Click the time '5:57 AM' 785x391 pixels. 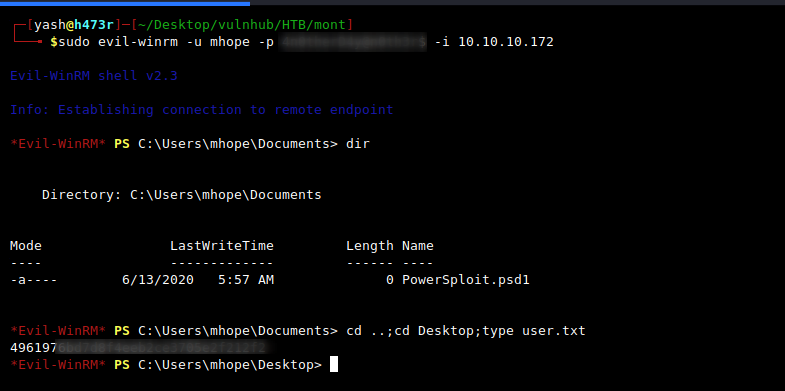pos(246,280)
